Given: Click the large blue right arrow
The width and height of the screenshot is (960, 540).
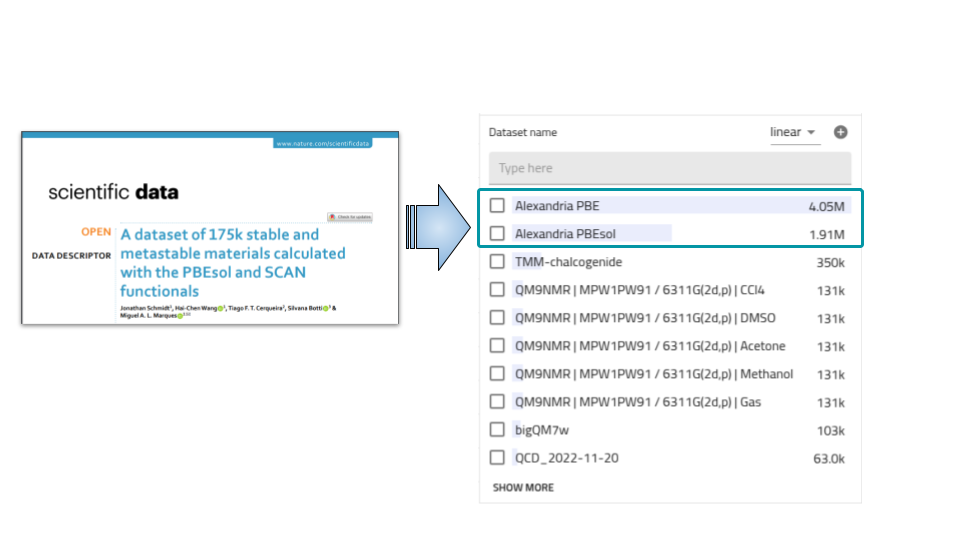Looking at the screenshot, I should pos(438,227).
